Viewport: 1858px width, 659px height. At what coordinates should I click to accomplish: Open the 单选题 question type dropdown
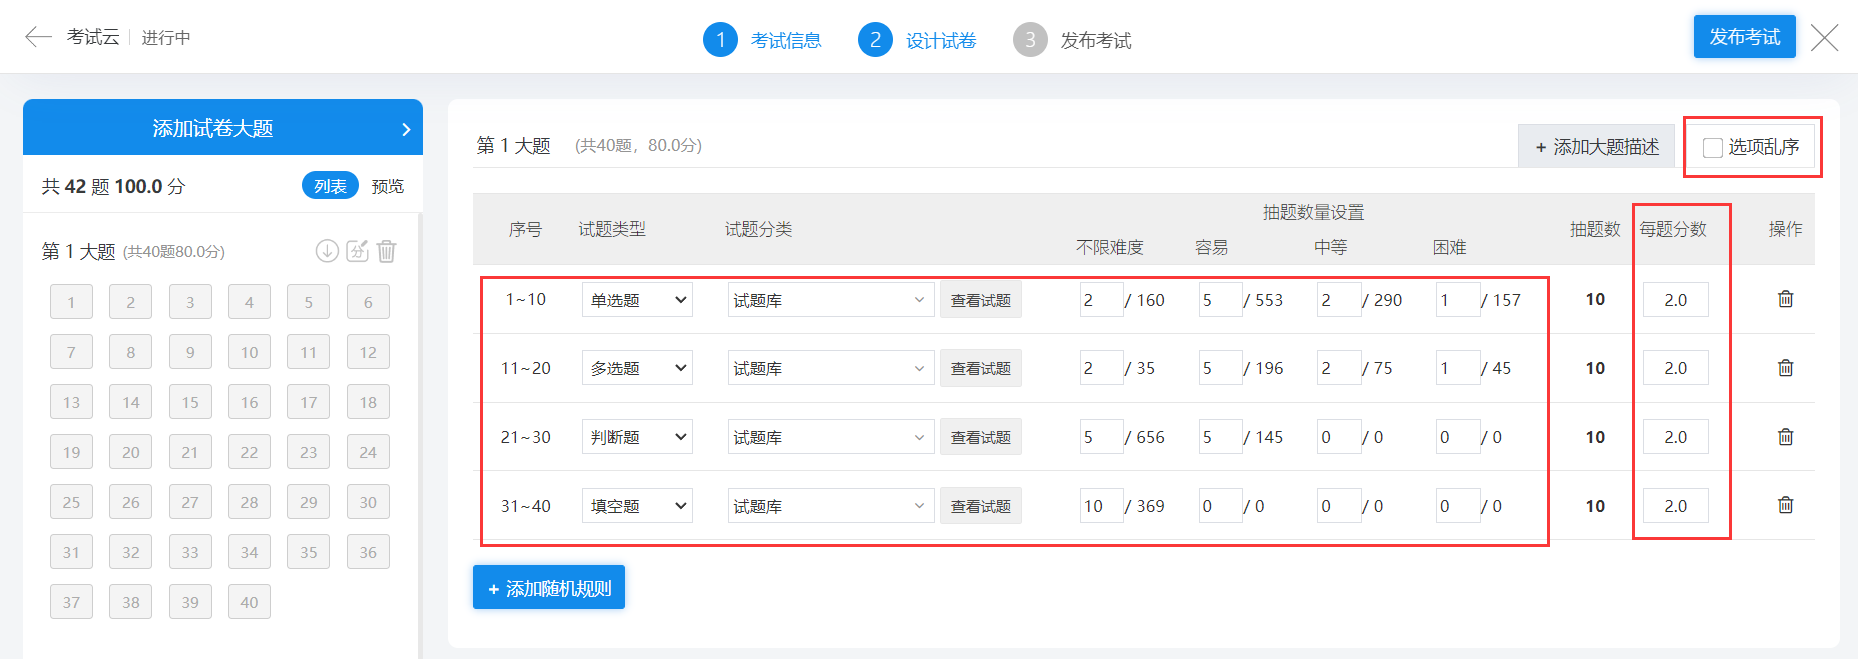[637, 300]
